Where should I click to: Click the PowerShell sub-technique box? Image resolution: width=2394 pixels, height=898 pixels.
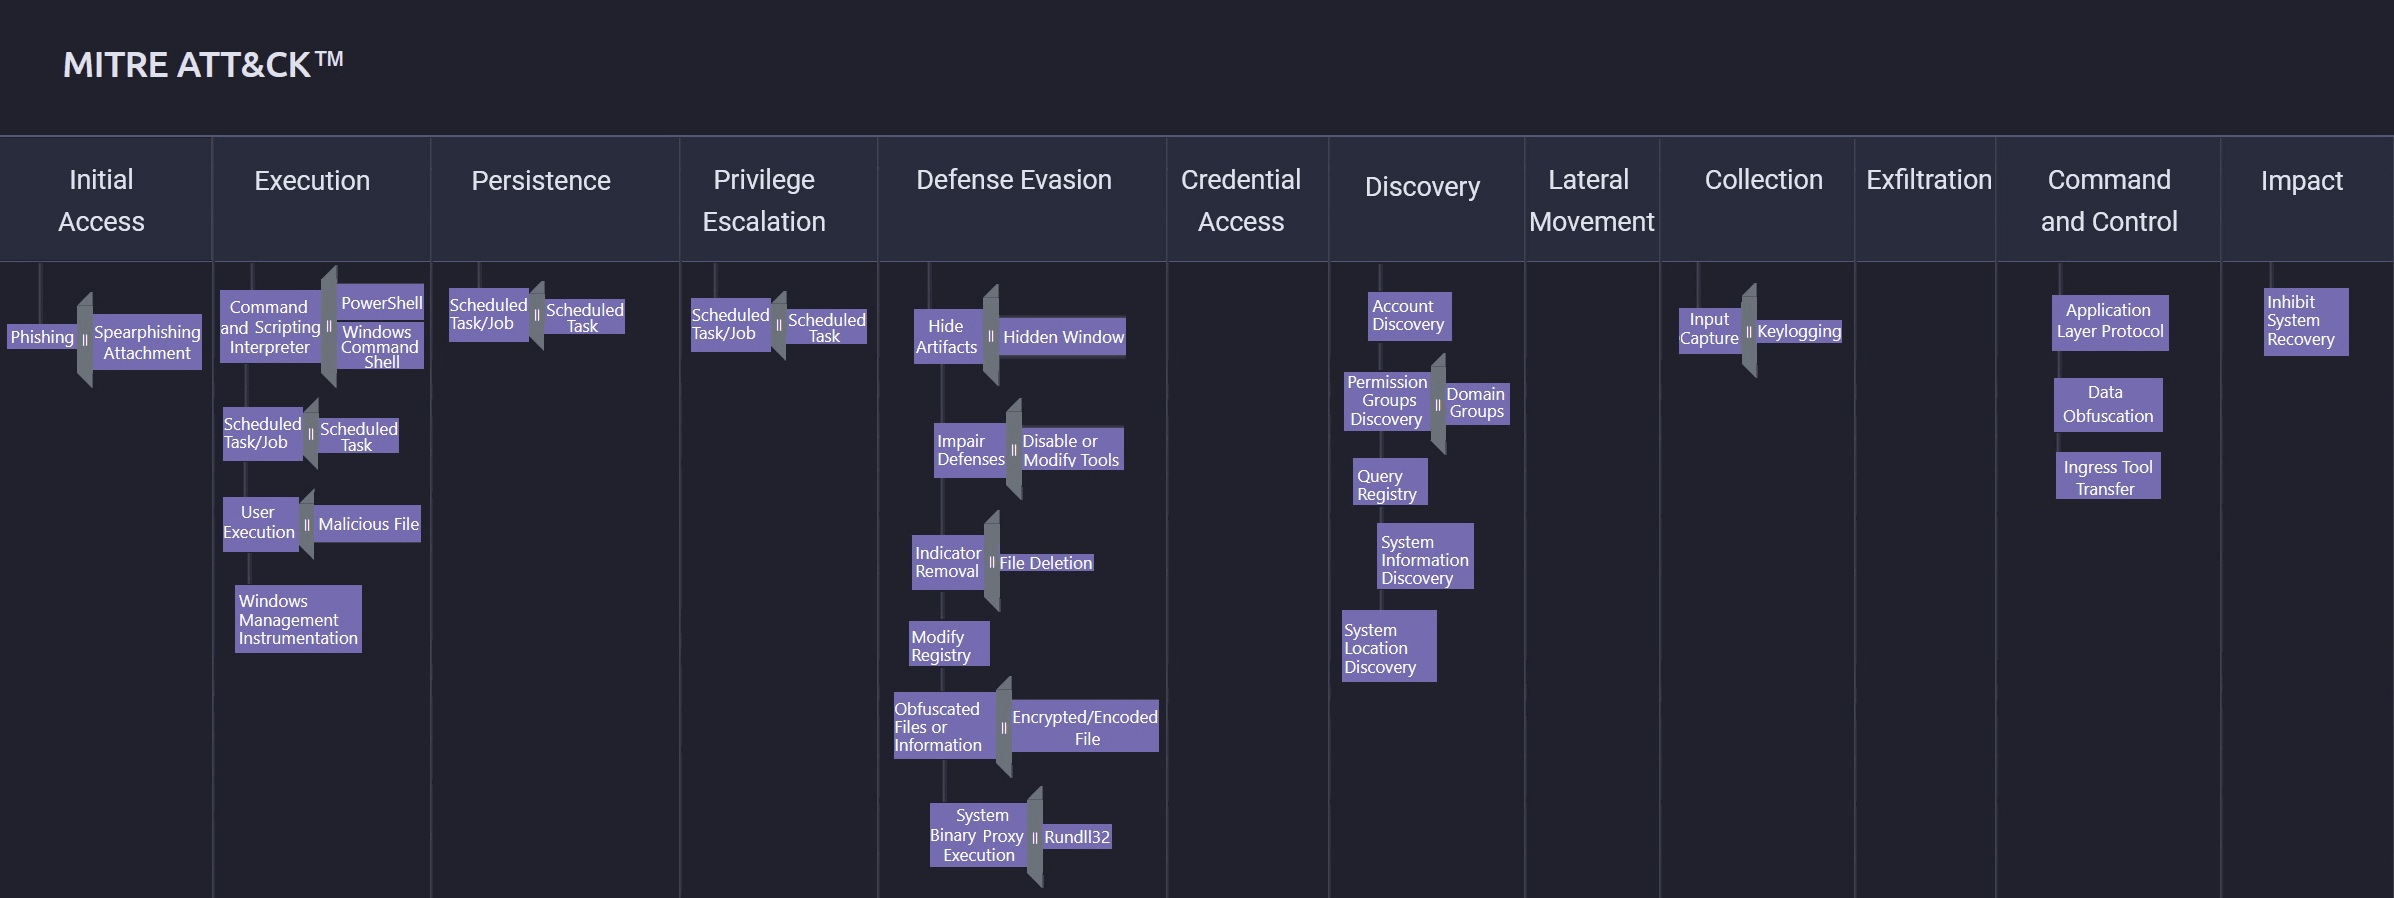pos(381,303)
